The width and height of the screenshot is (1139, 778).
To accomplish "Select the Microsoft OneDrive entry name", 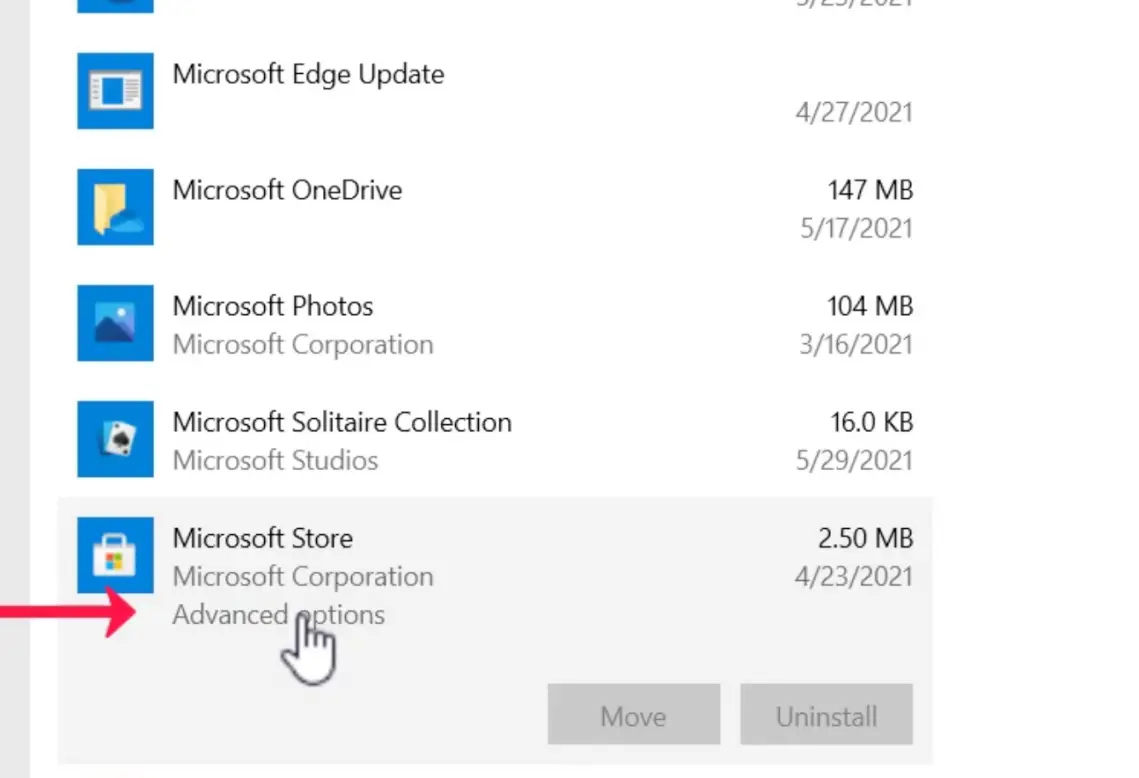I will pyautogui.click(x=288, y=190).
